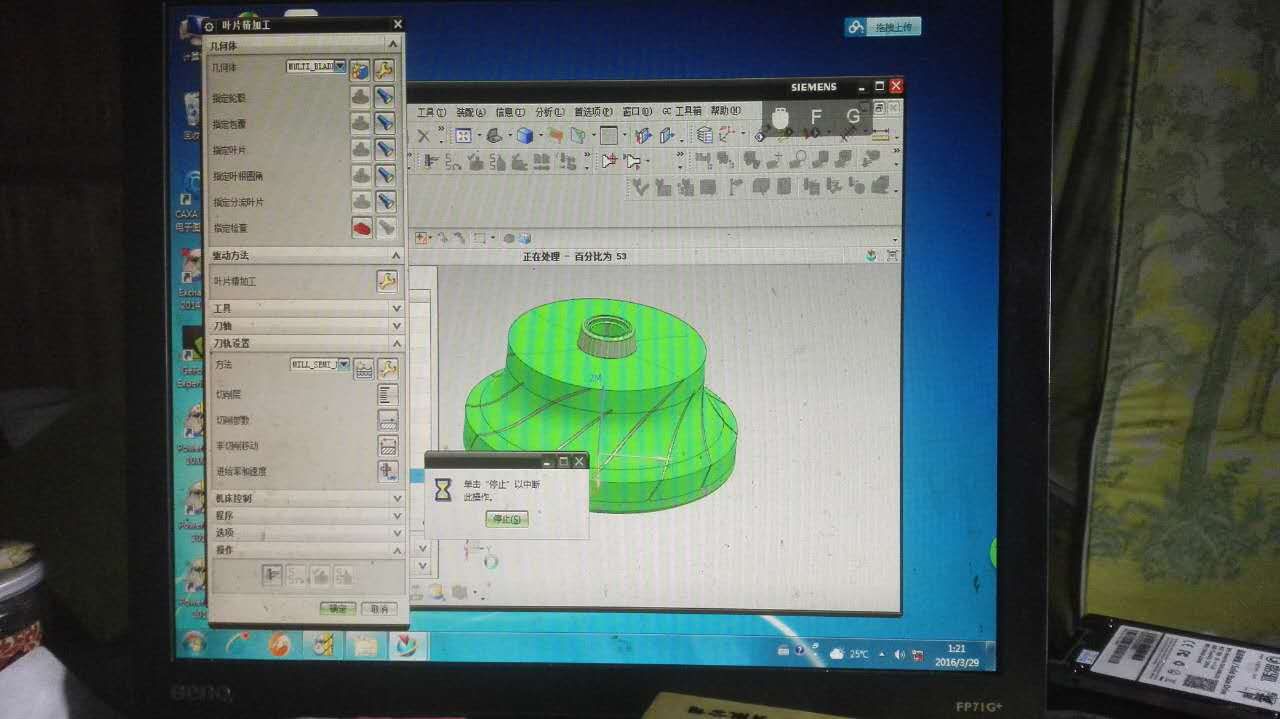Click the layer settings icon in the NX toolbar

click(x=705, y=135)
